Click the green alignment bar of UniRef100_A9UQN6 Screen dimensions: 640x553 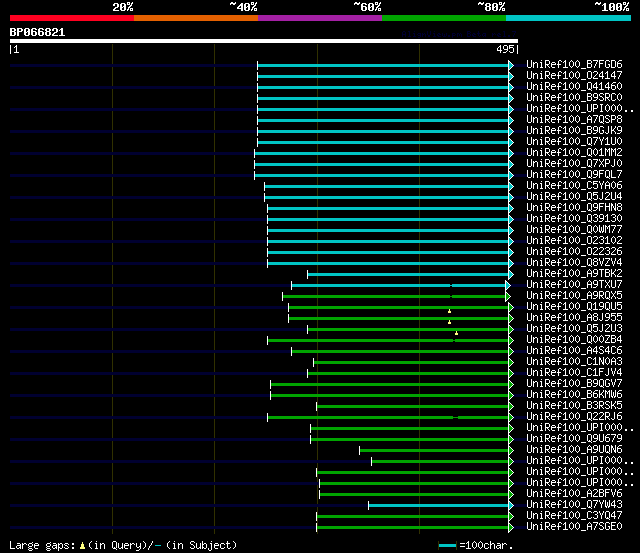point(434,451)
